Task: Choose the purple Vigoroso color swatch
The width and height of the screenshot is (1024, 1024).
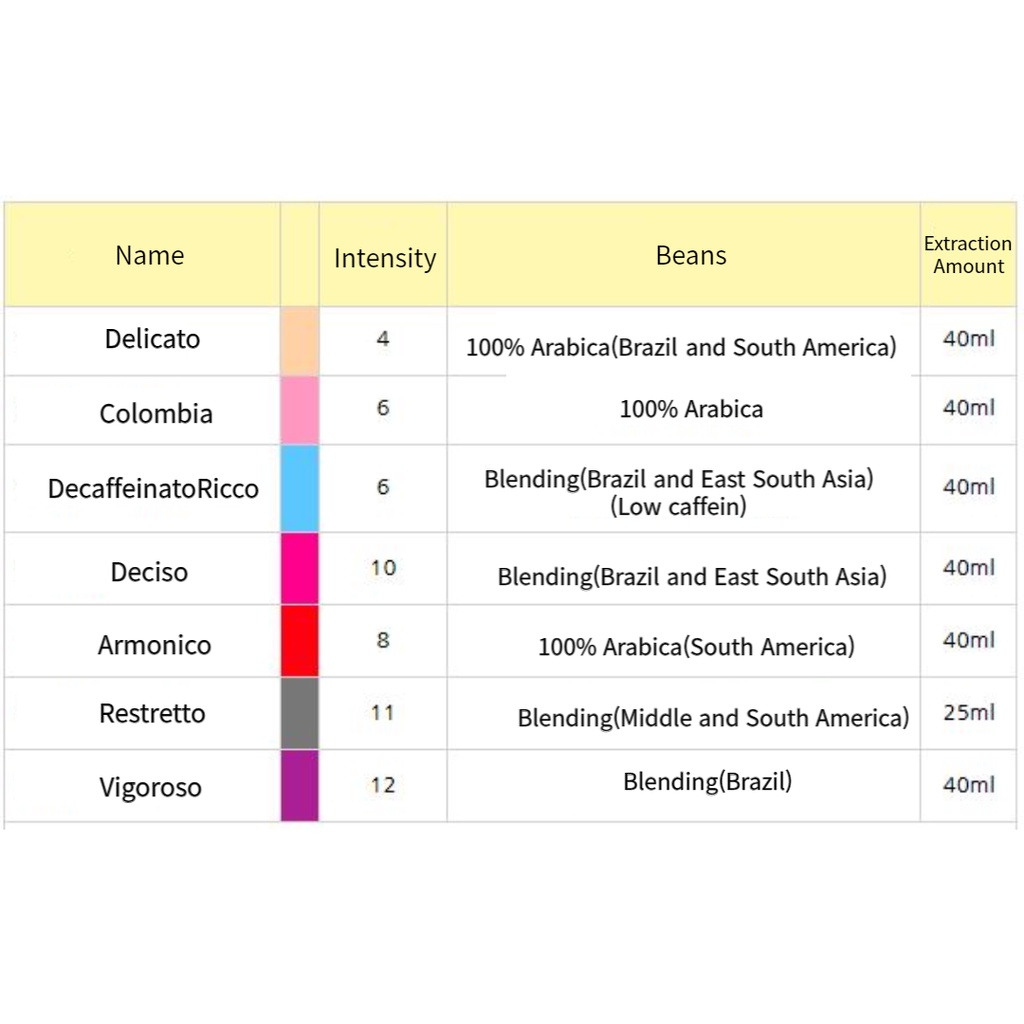Action: pyautogui.click(x=300, y=786)
